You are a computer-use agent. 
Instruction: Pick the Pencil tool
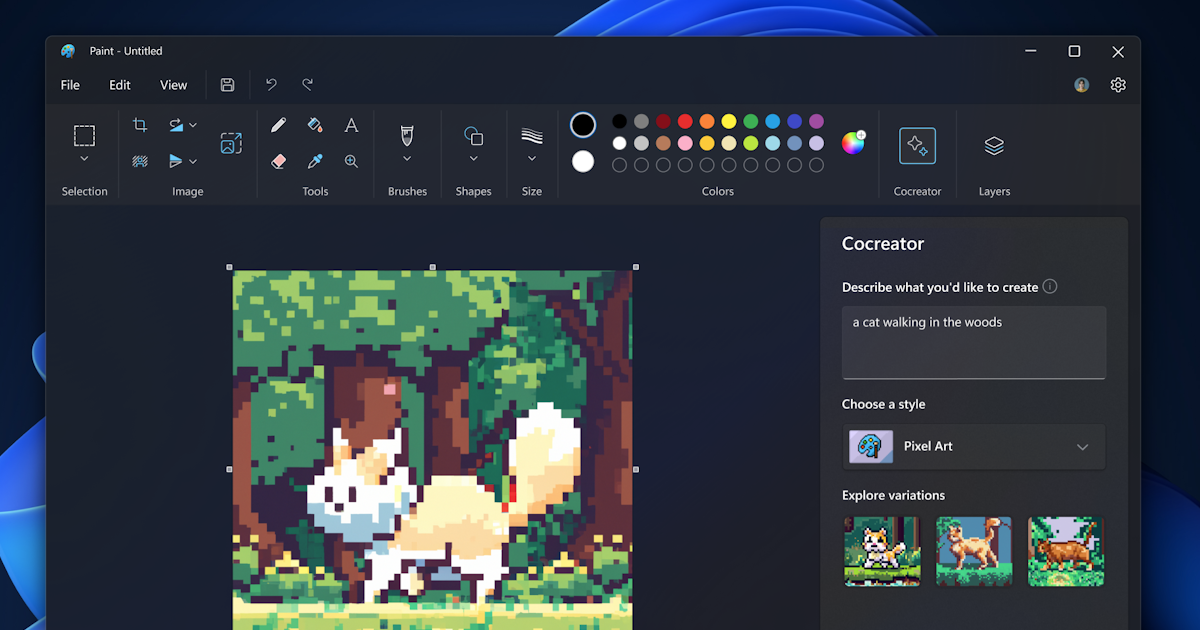278,125
